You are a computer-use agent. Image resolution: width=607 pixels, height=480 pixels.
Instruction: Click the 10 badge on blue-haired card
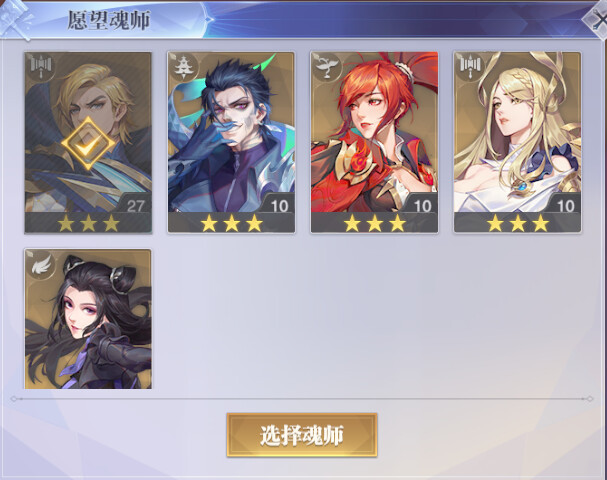[x=279, y=206]
